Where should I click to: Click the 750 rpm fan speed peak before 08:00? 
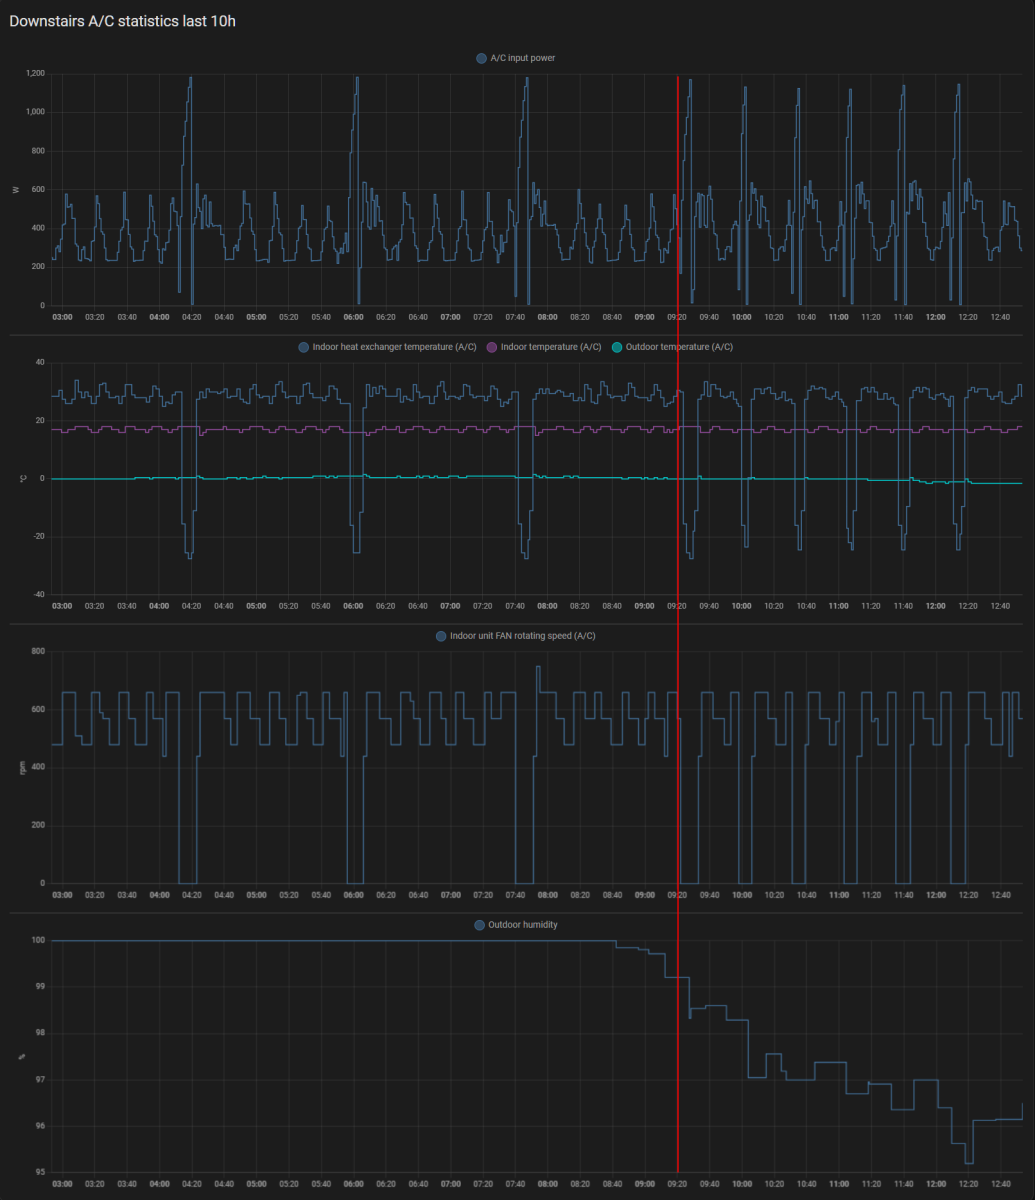(538, 667)
